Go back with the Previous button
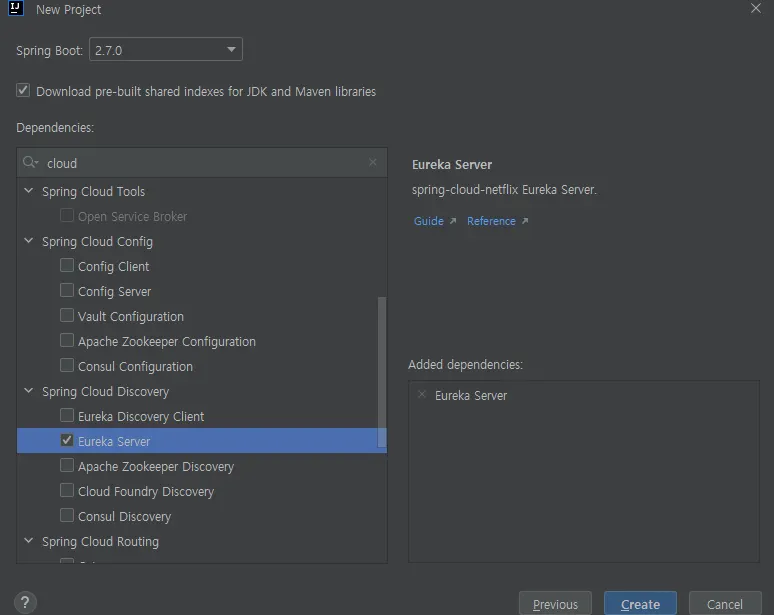 point(555,604)
